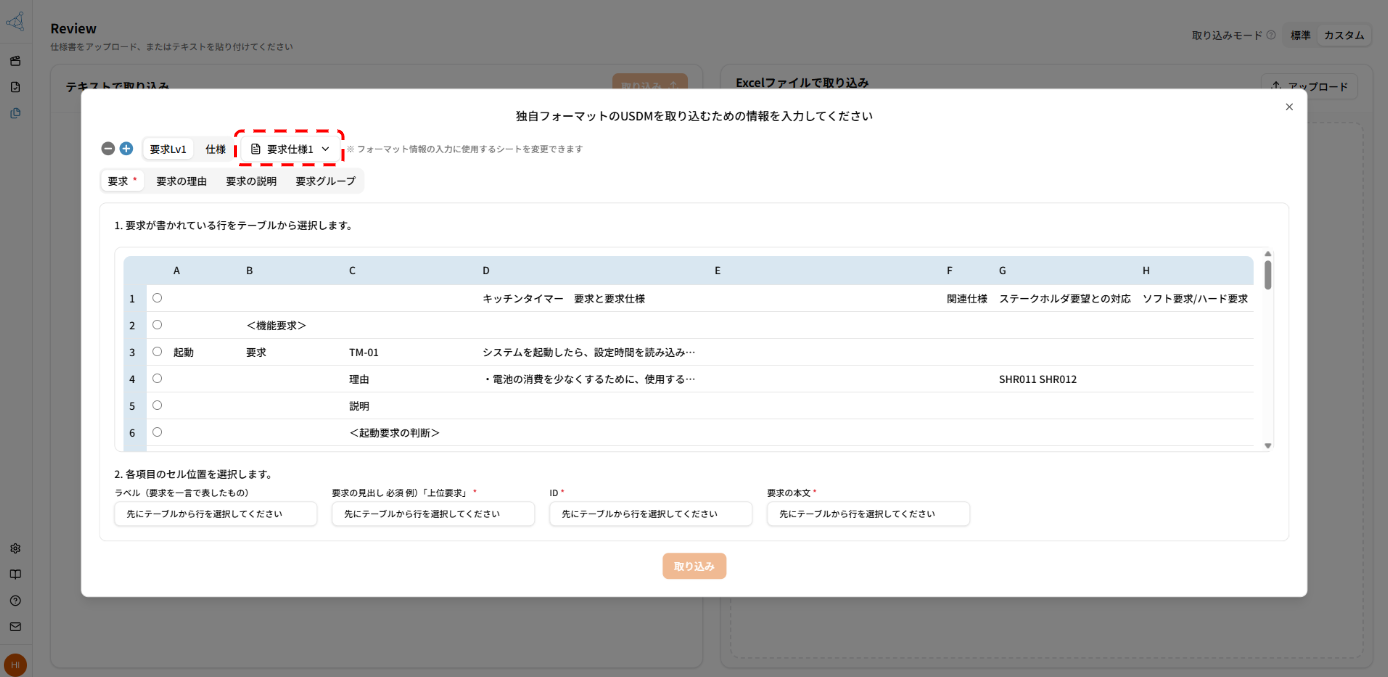Image resolution: width=1388 pixels, height=677 pixels.
Task: Click the ID input field
Action: point(651,513)
